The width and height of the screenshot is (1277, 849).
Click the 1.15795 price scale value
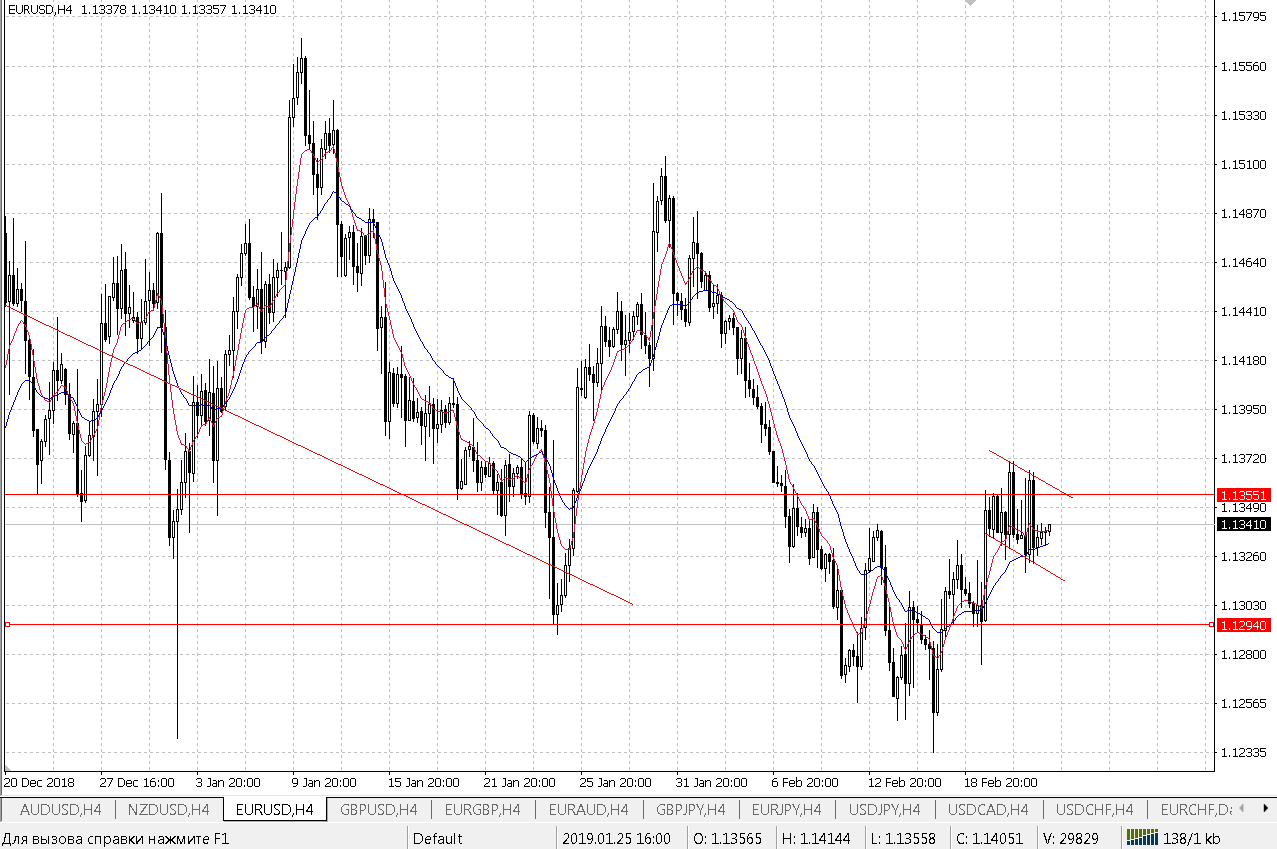click(x=1245, y=17)
